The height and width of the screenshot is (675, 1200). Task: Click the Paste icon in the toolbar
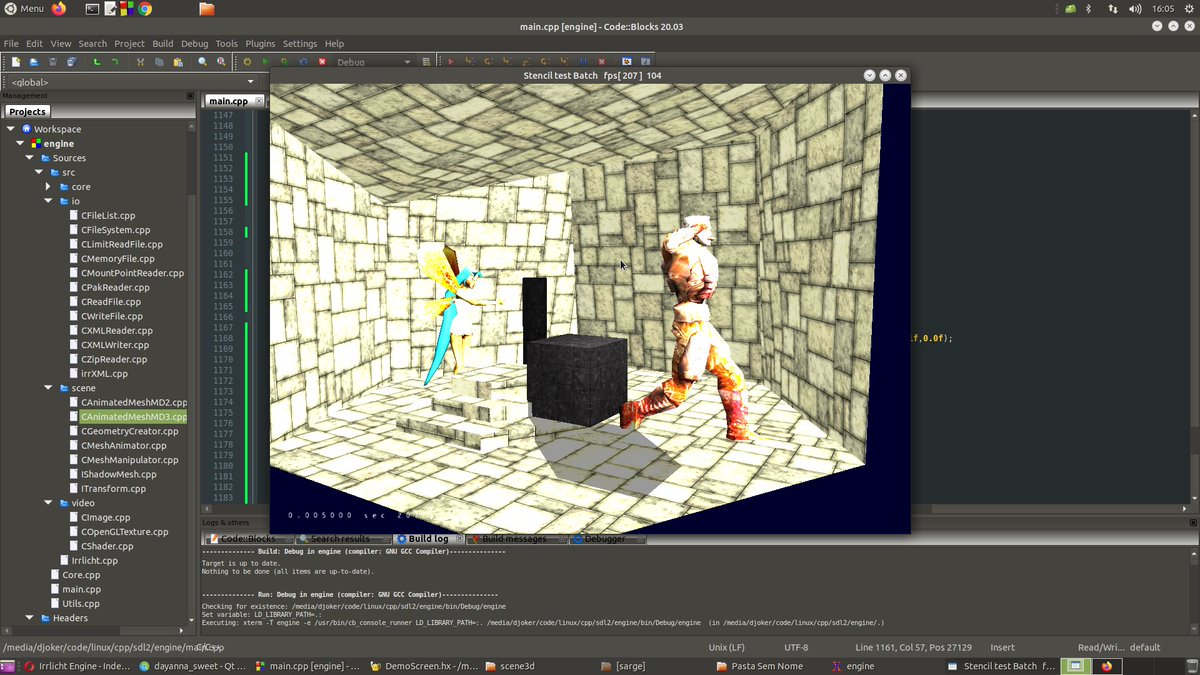(178, 62)
